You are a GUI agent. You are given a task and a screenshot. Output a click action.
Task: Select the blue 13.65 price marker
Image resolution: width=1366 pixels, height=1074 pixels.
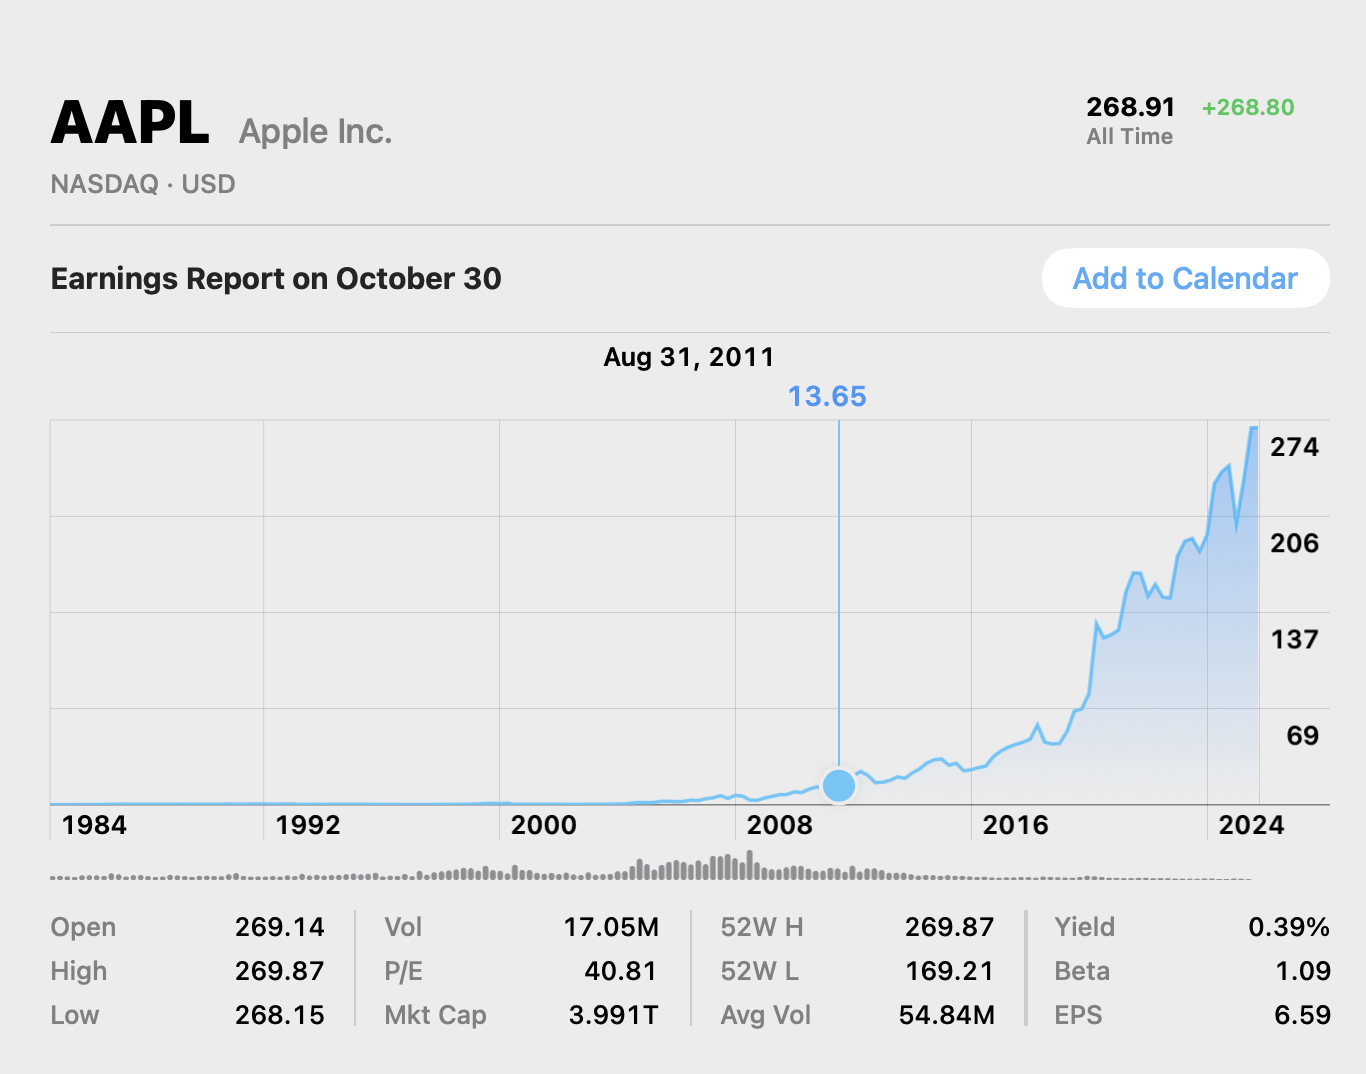pyautogui.click(x=828, y=396)
